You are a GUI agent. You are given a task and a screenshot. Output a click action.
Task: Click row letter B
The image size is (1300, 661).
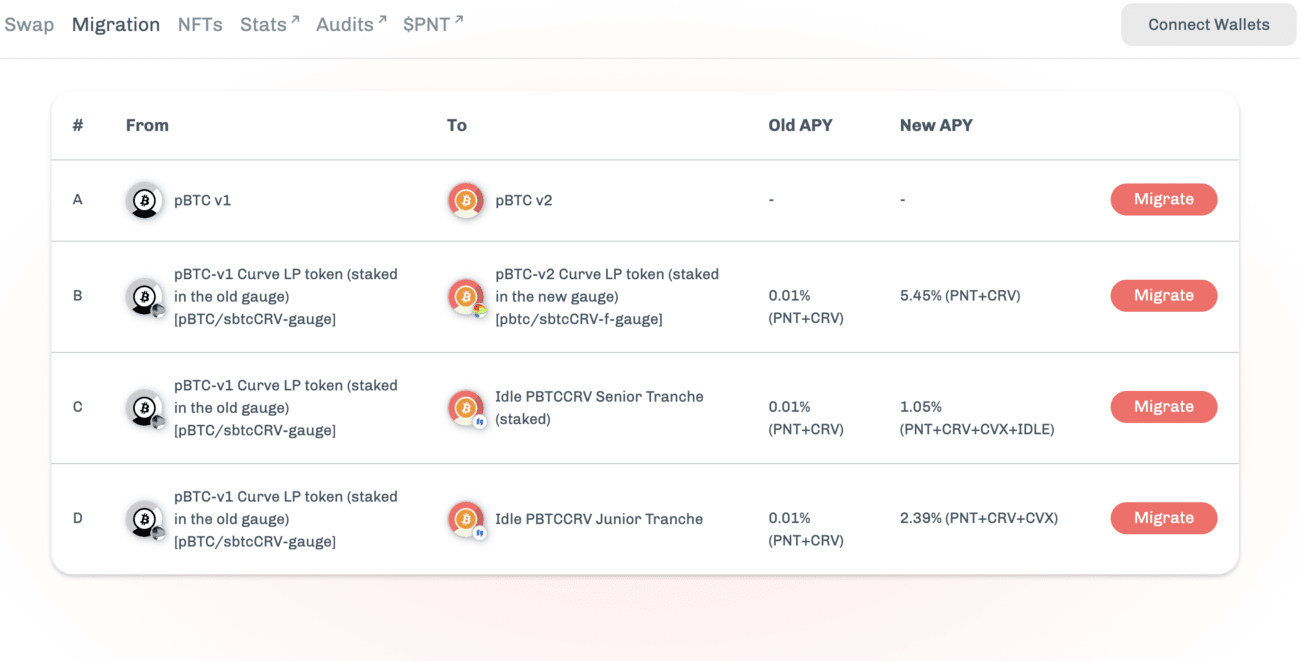click(78, 296)
